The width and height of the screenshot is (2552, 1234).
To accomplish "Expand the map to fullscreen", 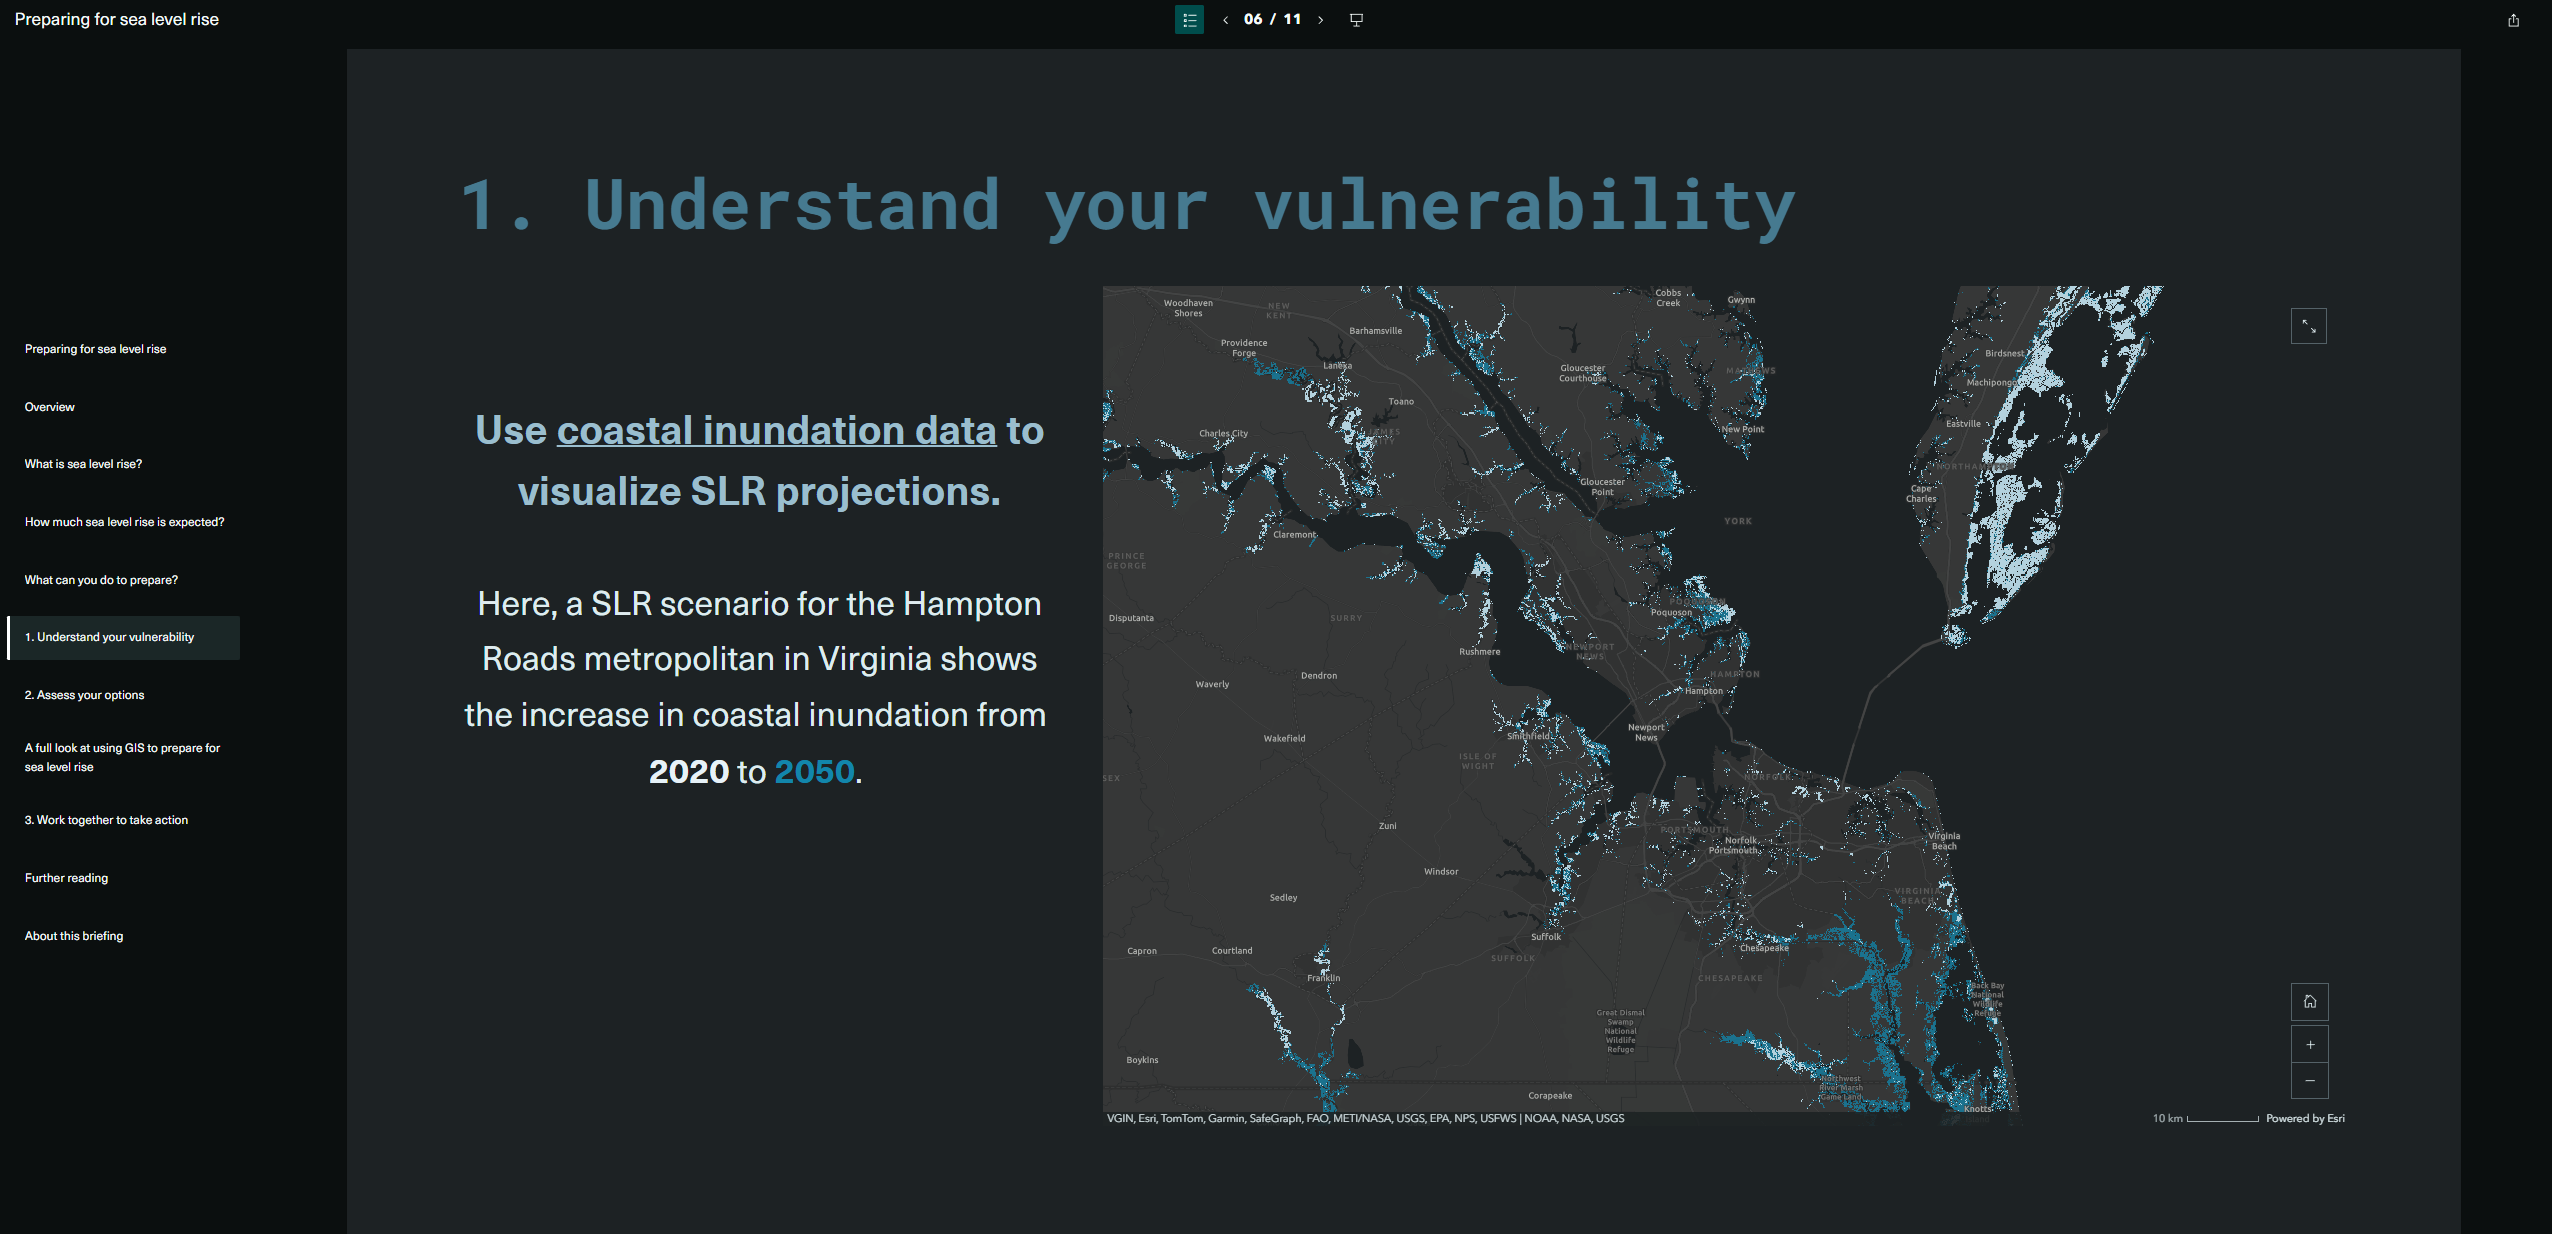I will (x=2308, y=326).
